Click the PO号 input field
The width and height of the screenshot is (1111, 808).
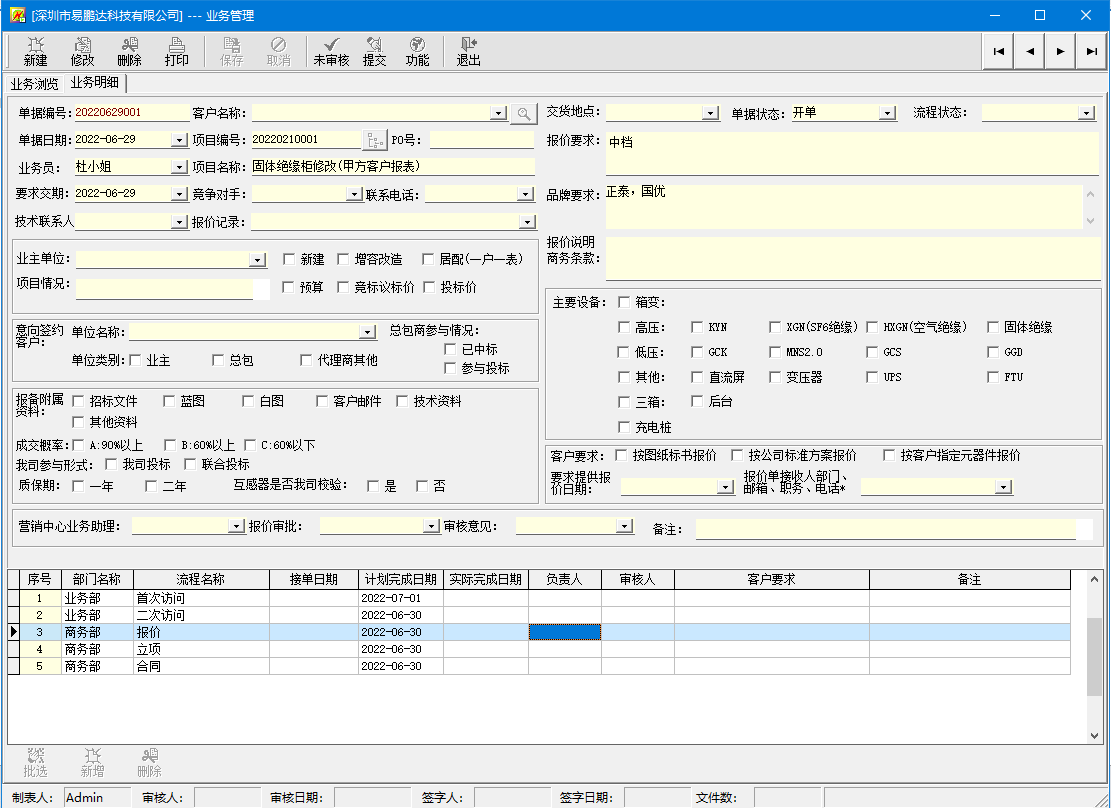coord(482,140)
